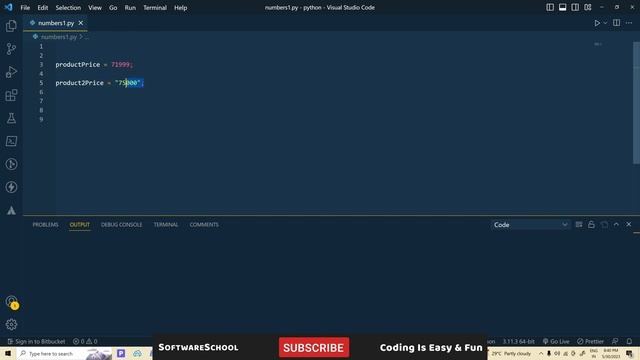640x360 pixels.
Task: Open the triangle-shaped icon in the activity bar
Action: point(11,210)
